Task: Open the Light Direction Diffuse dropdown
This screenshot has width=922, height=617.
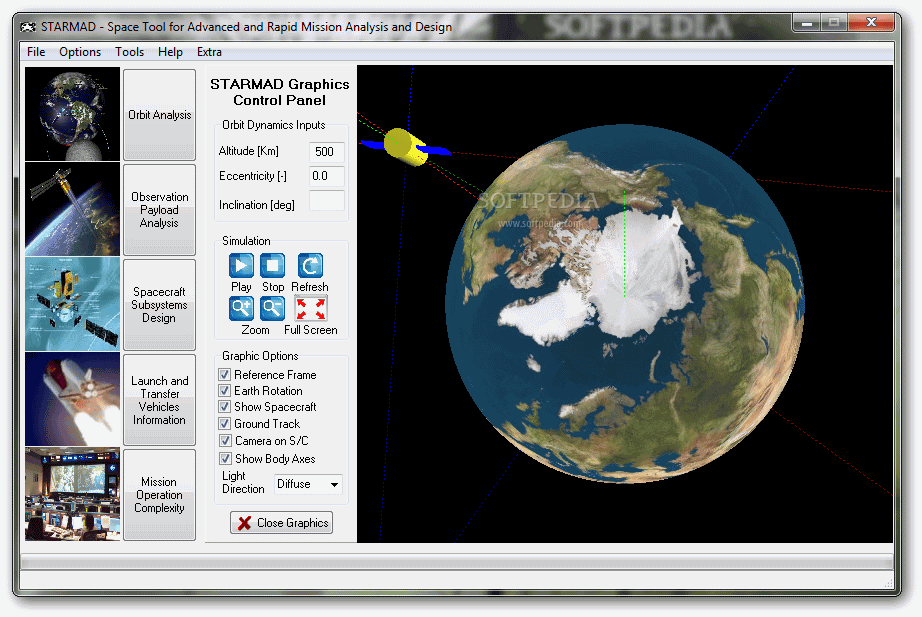Action: click(x=308, y=484)
